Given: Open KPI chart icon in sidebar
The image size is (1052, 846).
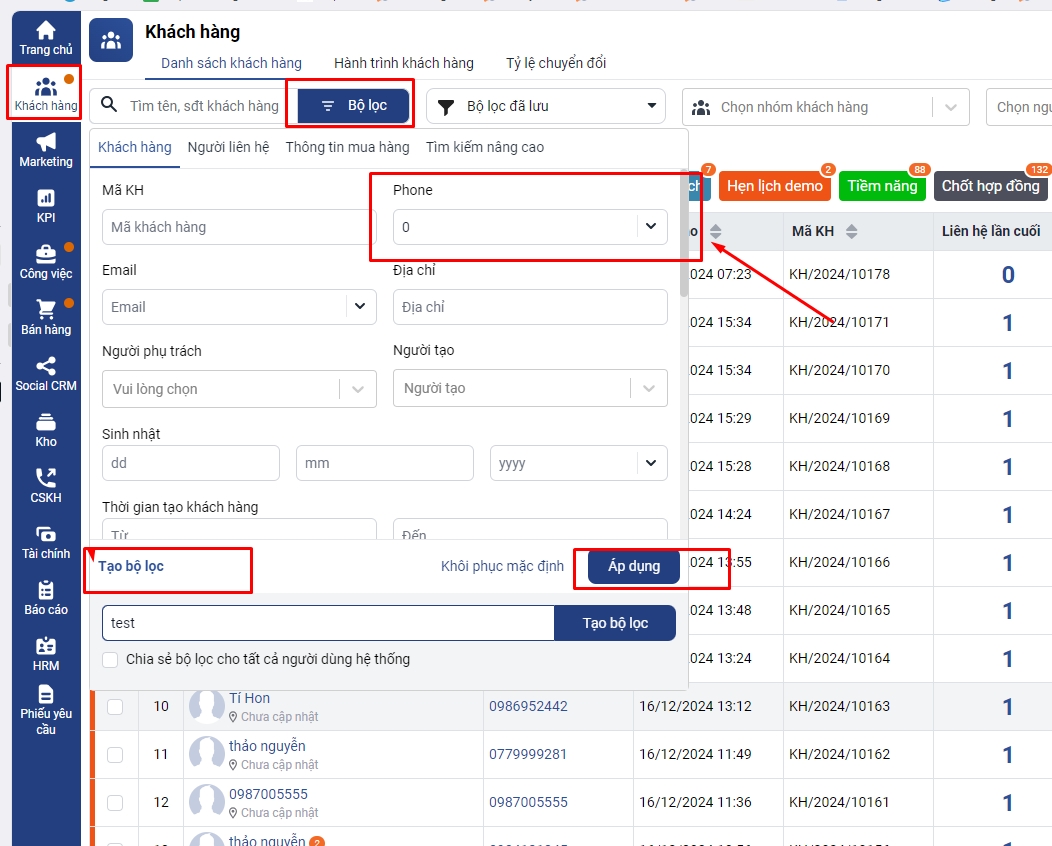Looking at the screenshot, I should coord(46,199).
